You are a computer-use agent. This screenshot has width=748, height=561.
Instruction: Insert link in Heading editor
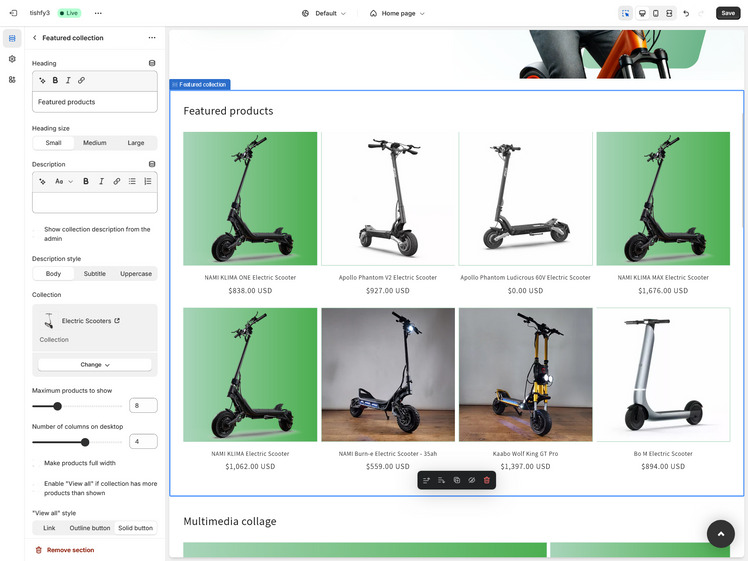tap(82, 81)
